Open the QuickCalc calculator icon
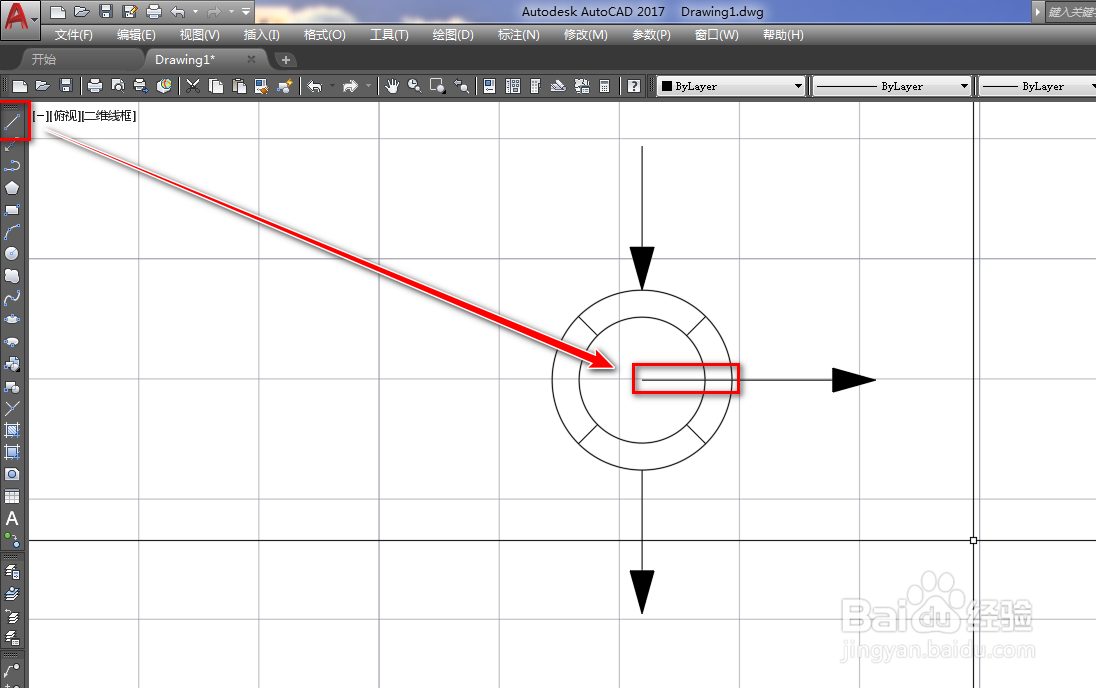This screenshot has height=688, width=1096. pos(605,86)
